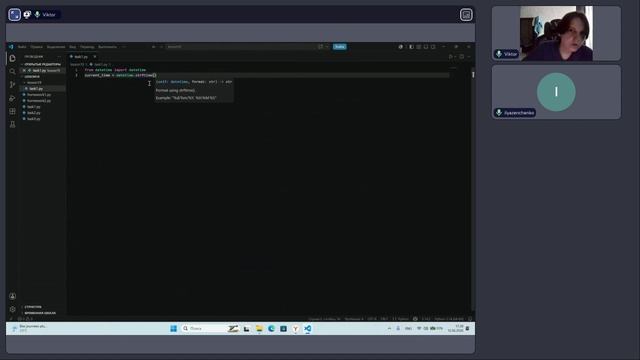The height and width of the screenshot is (360, 640).
Task: Exit fullscreen icon in meeting toolbar
Action: point(15,15)
